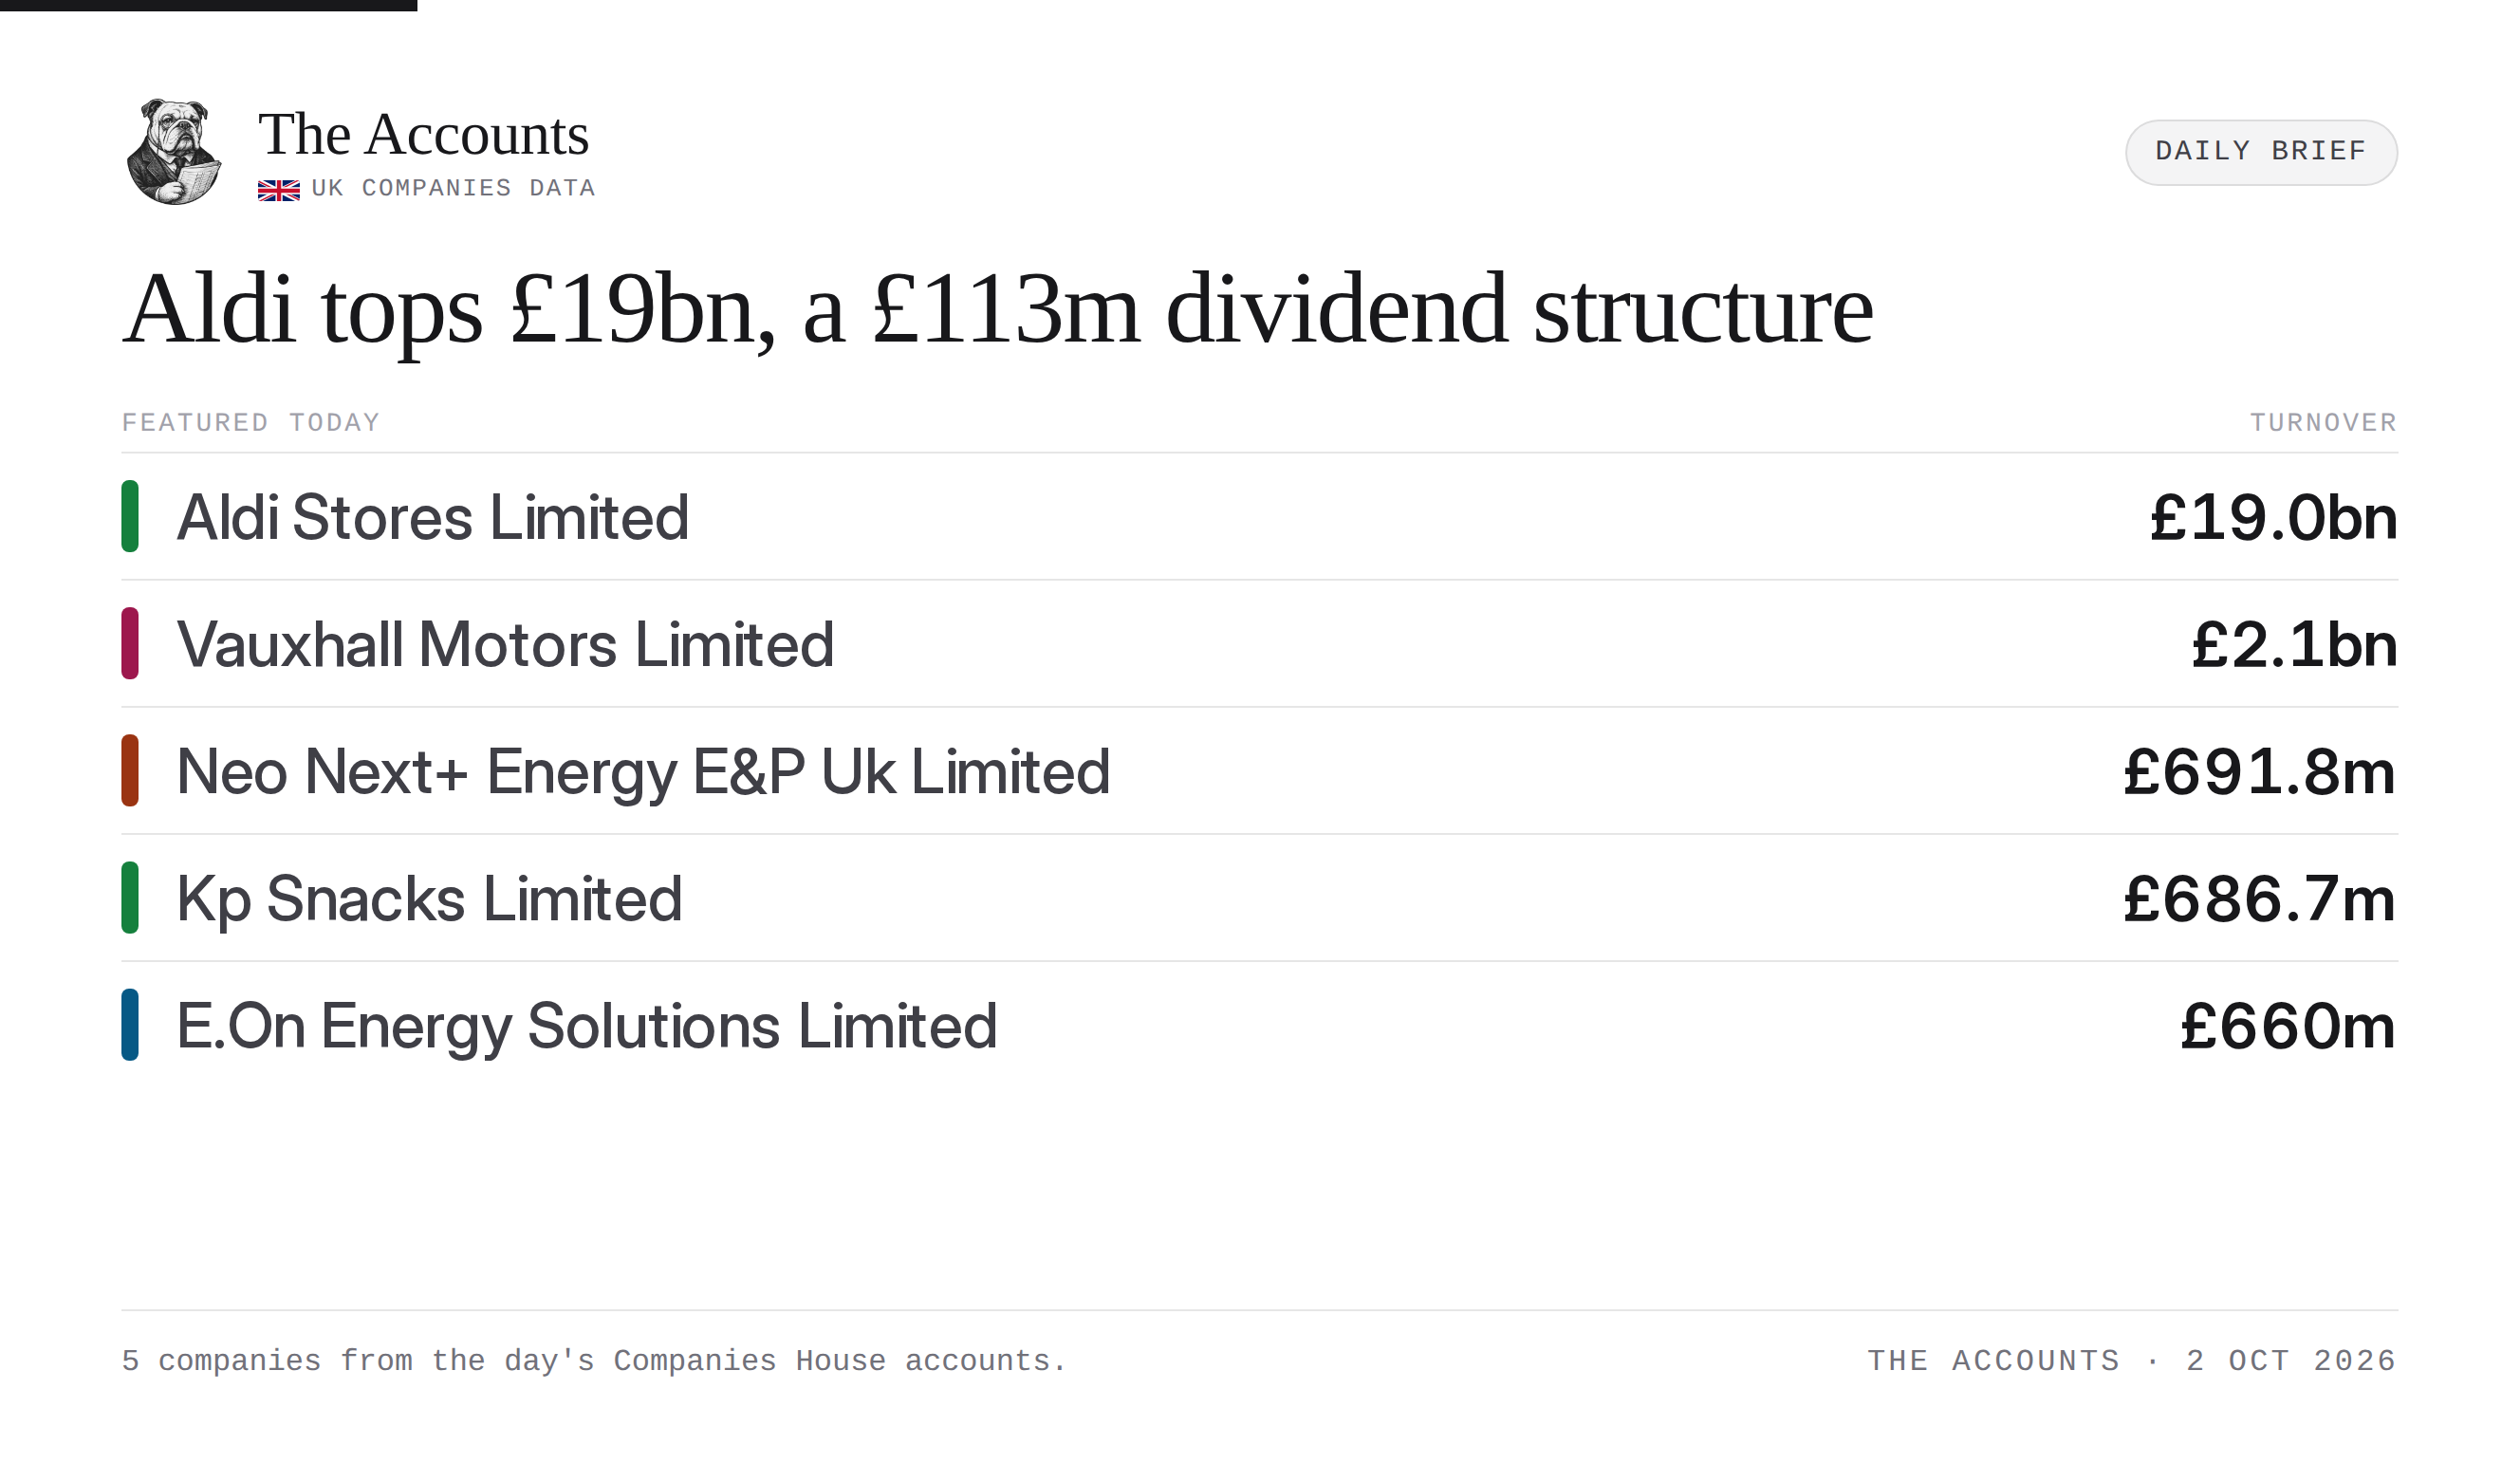Image resolution: width=2520 pixels, height=1463 pixels.
Task: Select The Accounts site title
Action: [423, 134]
